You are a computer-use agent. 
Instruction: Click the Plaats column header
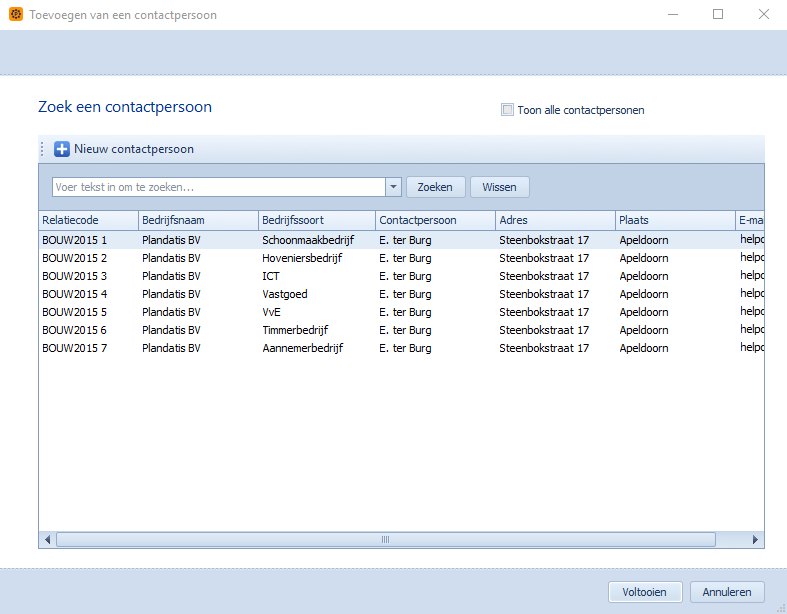674,220
